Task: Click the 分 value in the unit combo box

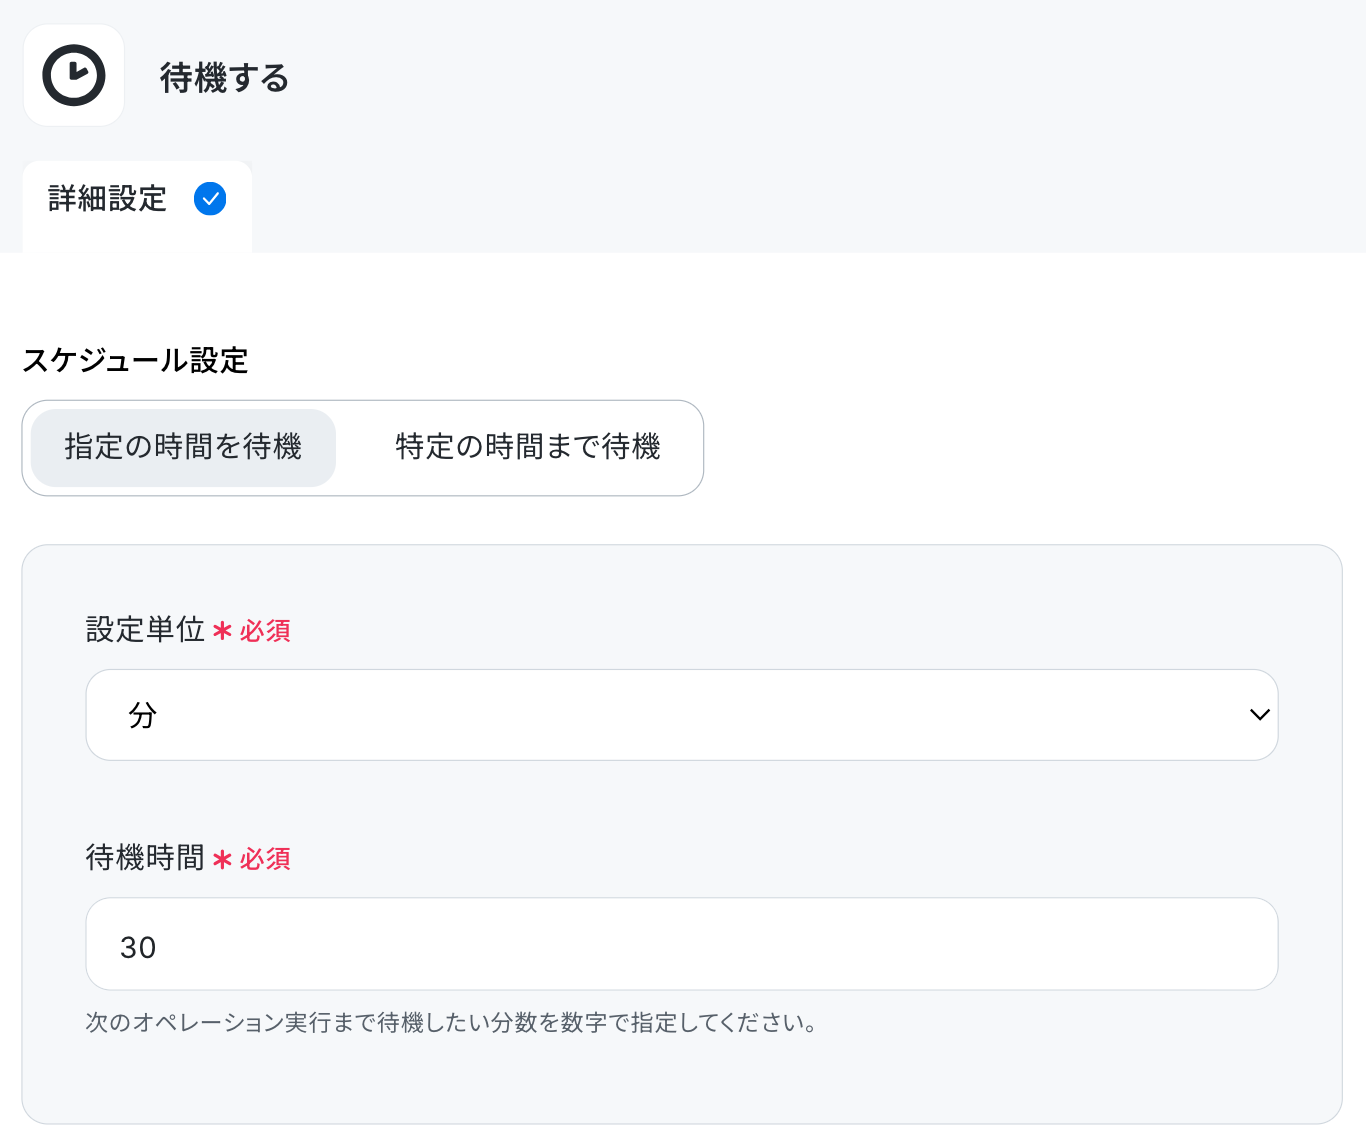Action: [x=143, y=715]
